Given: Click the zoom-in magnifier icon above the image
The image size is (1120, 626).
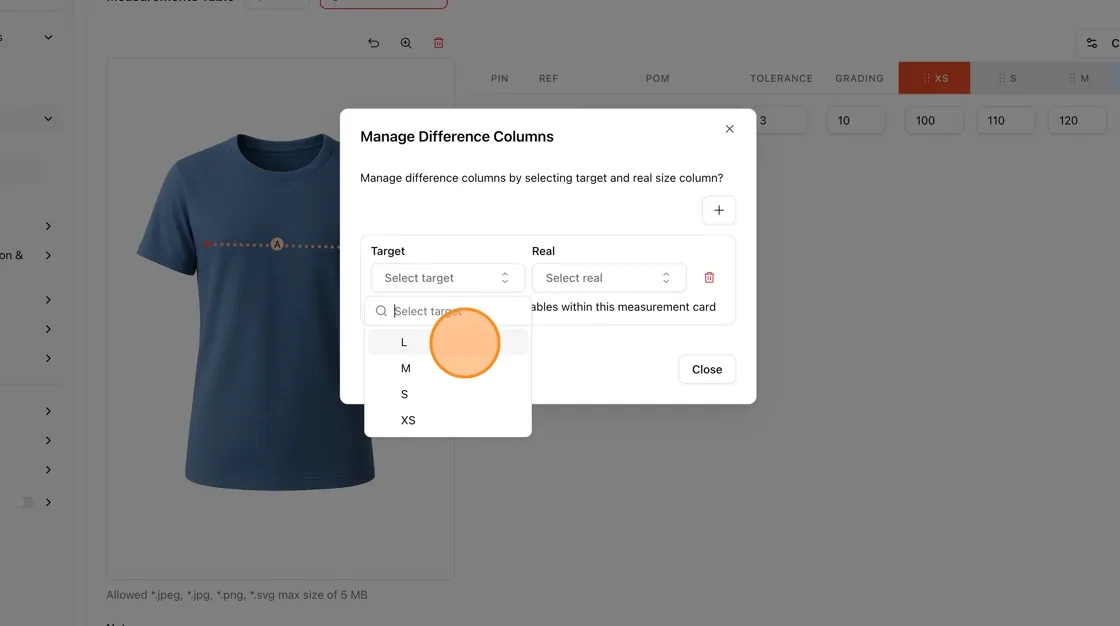Looking at the screenshot, I should click(406, 43).
